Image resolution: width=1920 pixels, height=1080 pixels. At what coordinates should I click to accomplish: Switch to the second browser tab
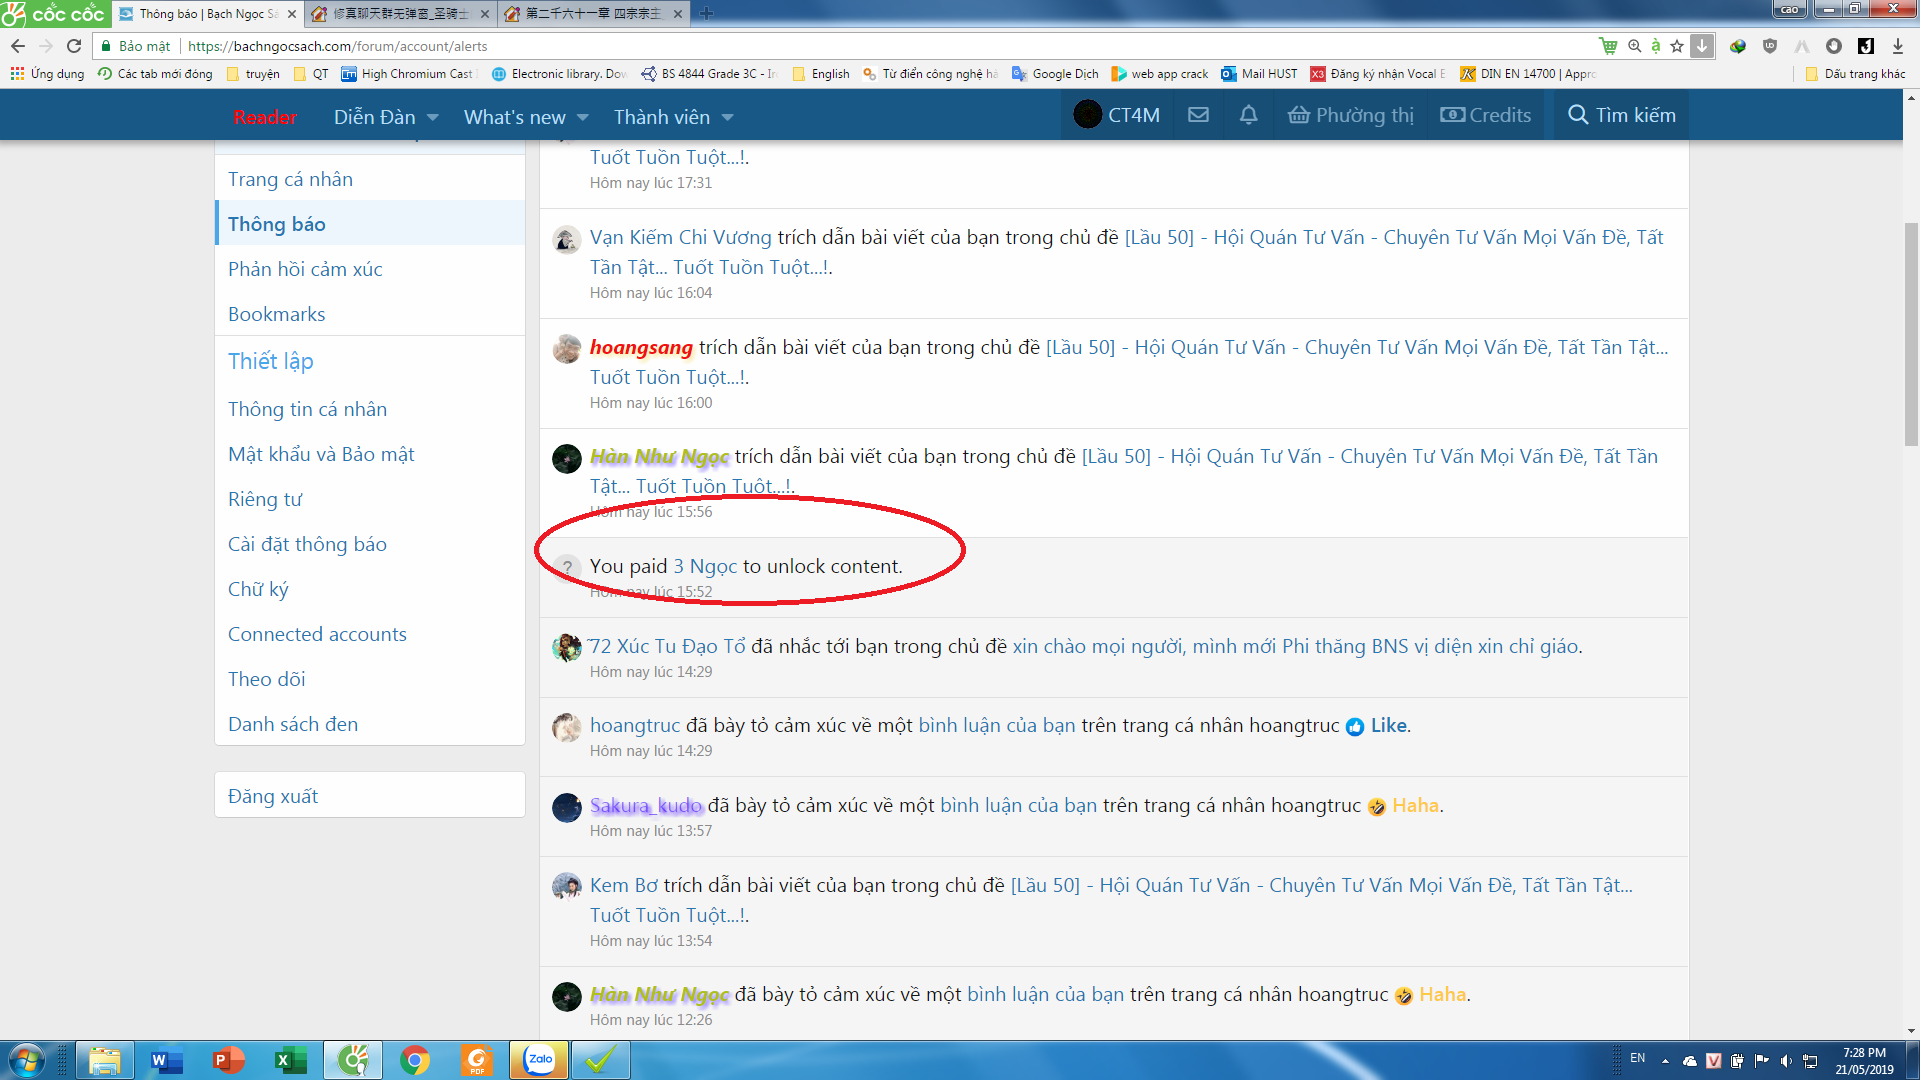[400, 14]
